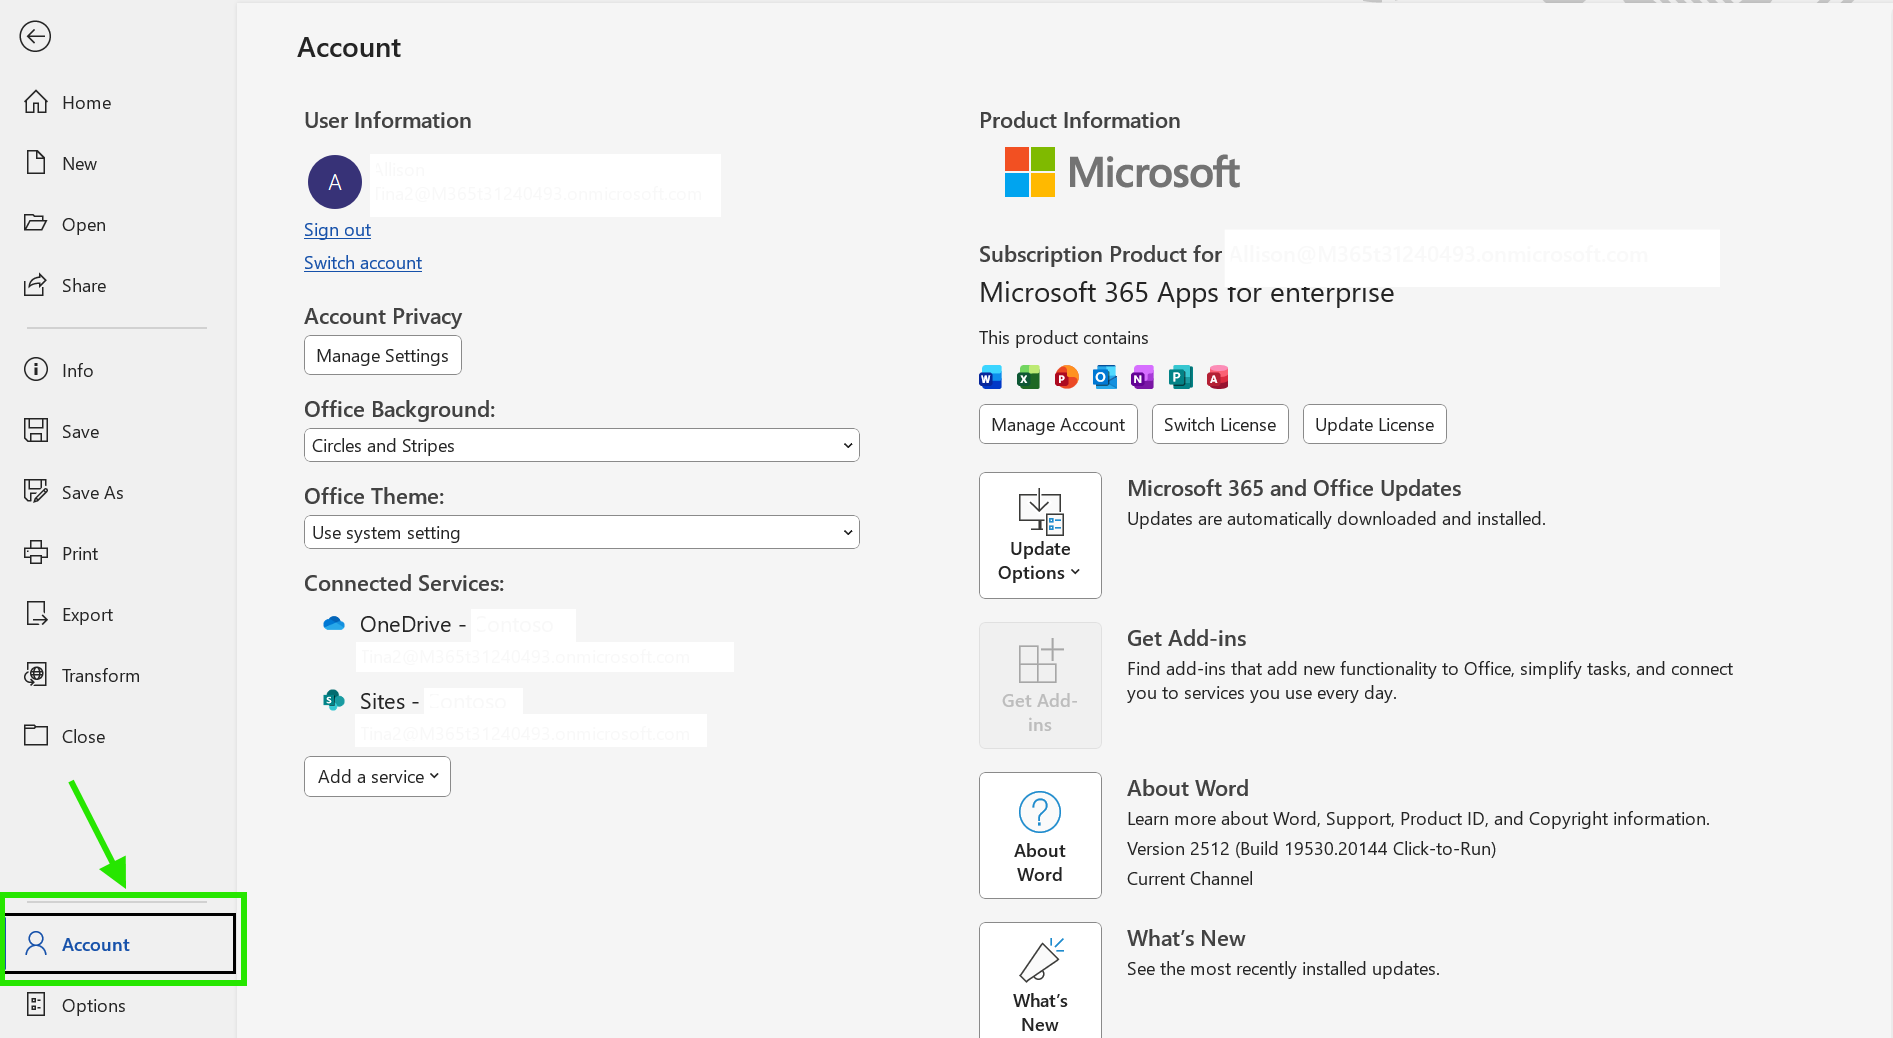This screenshot has width=1893, height=1038.
Task: Click the OneNote app icon under product contains
Action: click(1142, 377)
